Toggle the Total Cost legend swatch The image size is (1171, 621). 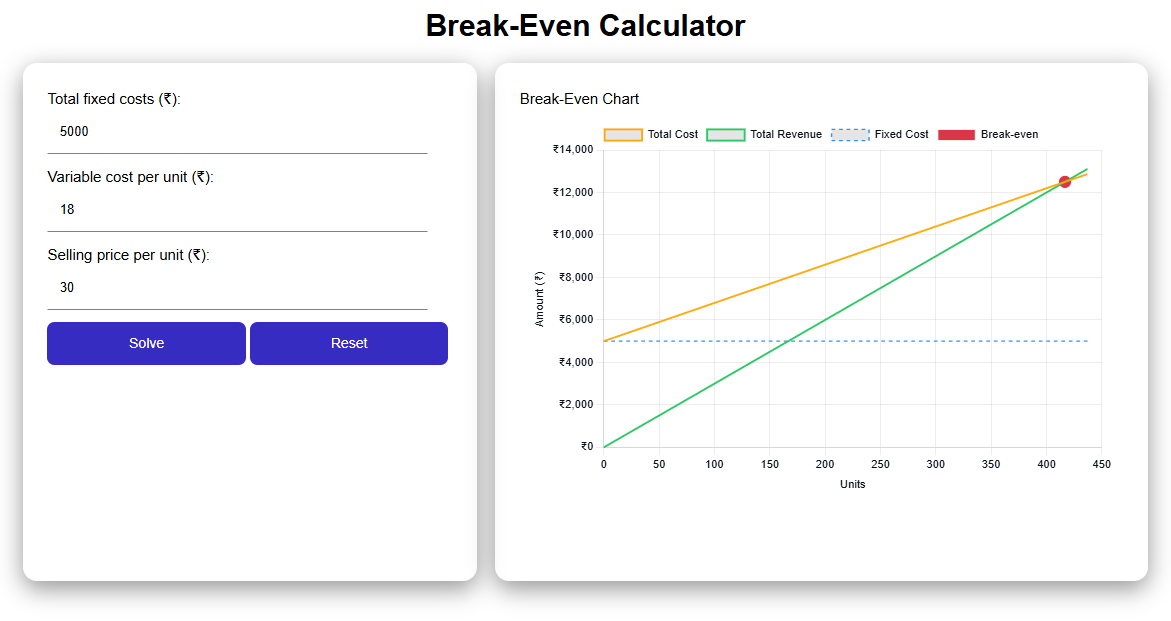[623, 135]
